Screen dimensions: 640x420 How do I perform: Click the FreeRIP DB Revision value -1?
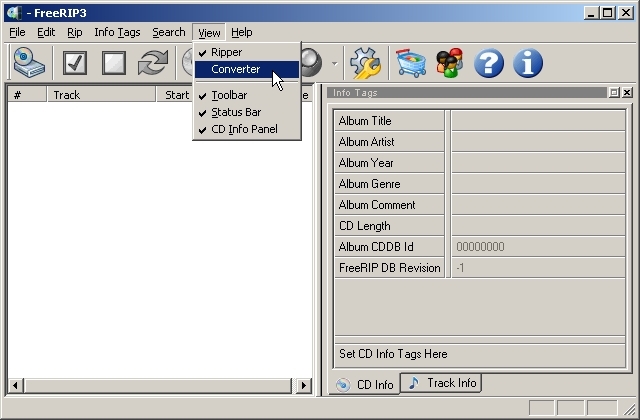click(x=538, y=268)
